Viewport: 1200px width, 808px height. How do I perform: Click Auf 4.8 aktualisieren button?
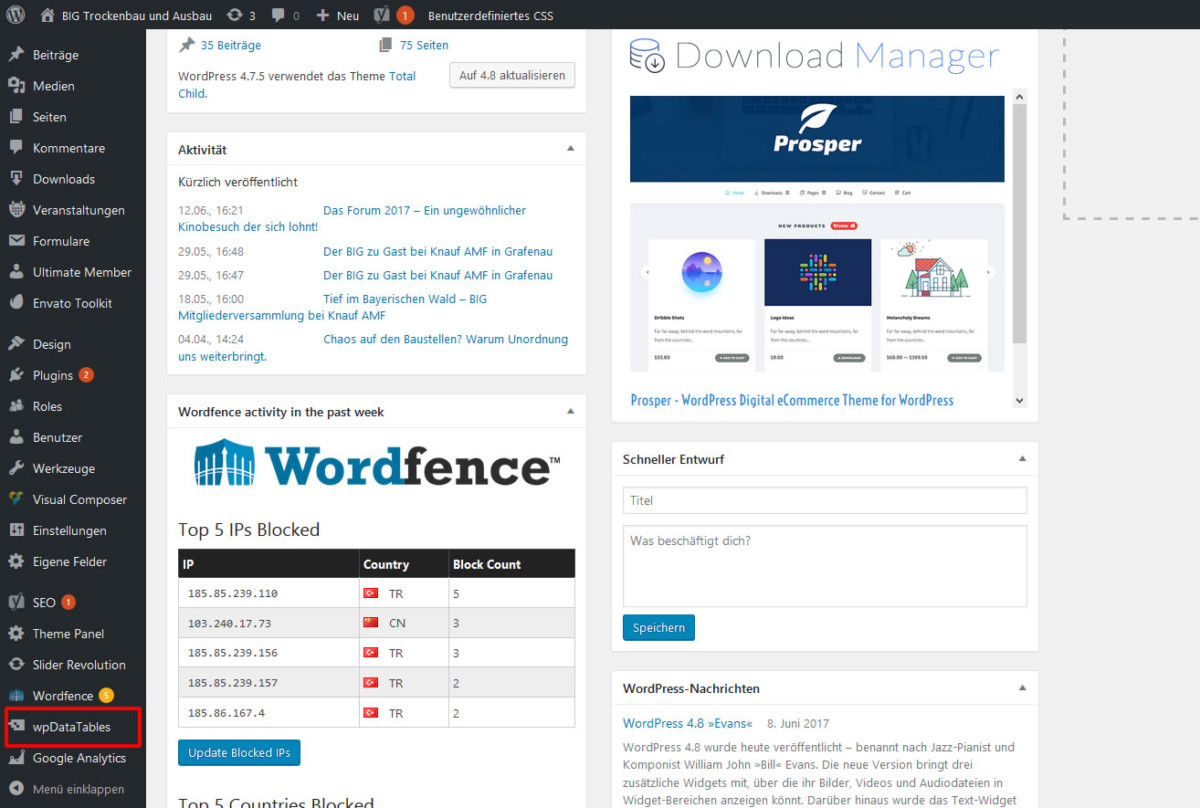tap(512, 75)
